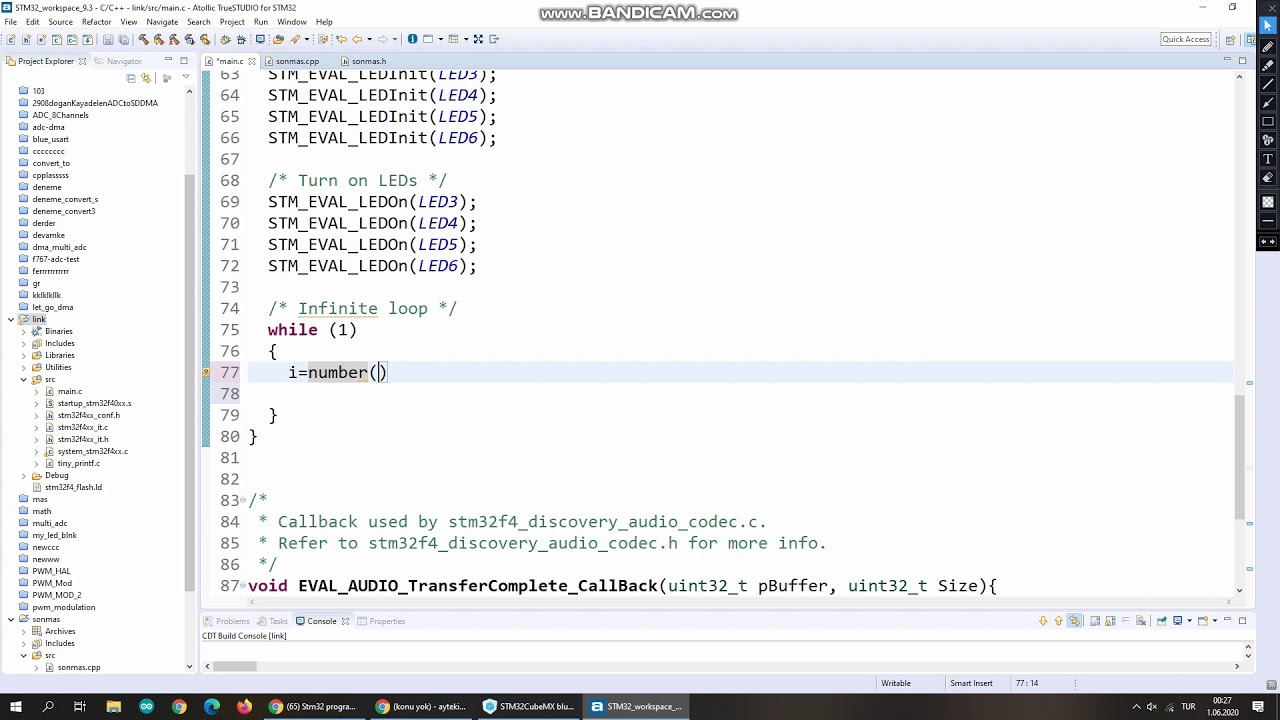
Task: Click the console horizontal scrollbar thumb
Action: point(235,667)
